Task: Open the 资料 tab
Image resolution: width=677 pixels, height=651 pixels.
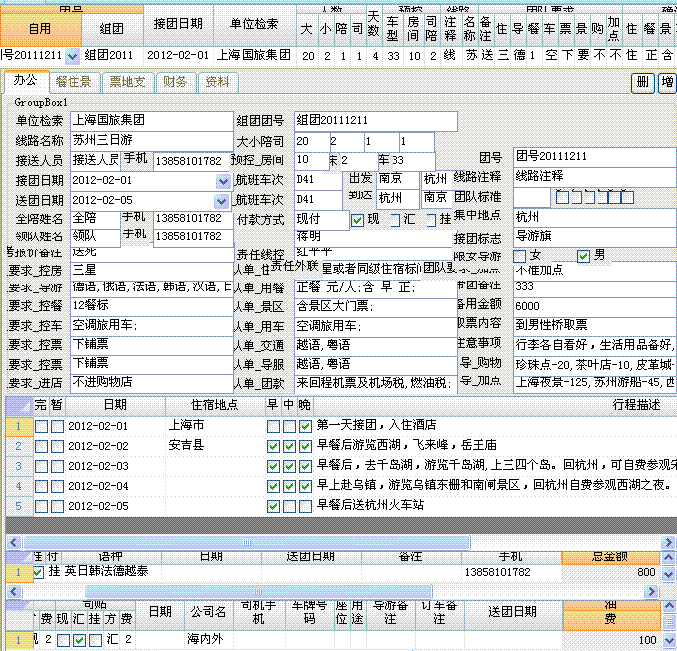Action: (217, 82)
